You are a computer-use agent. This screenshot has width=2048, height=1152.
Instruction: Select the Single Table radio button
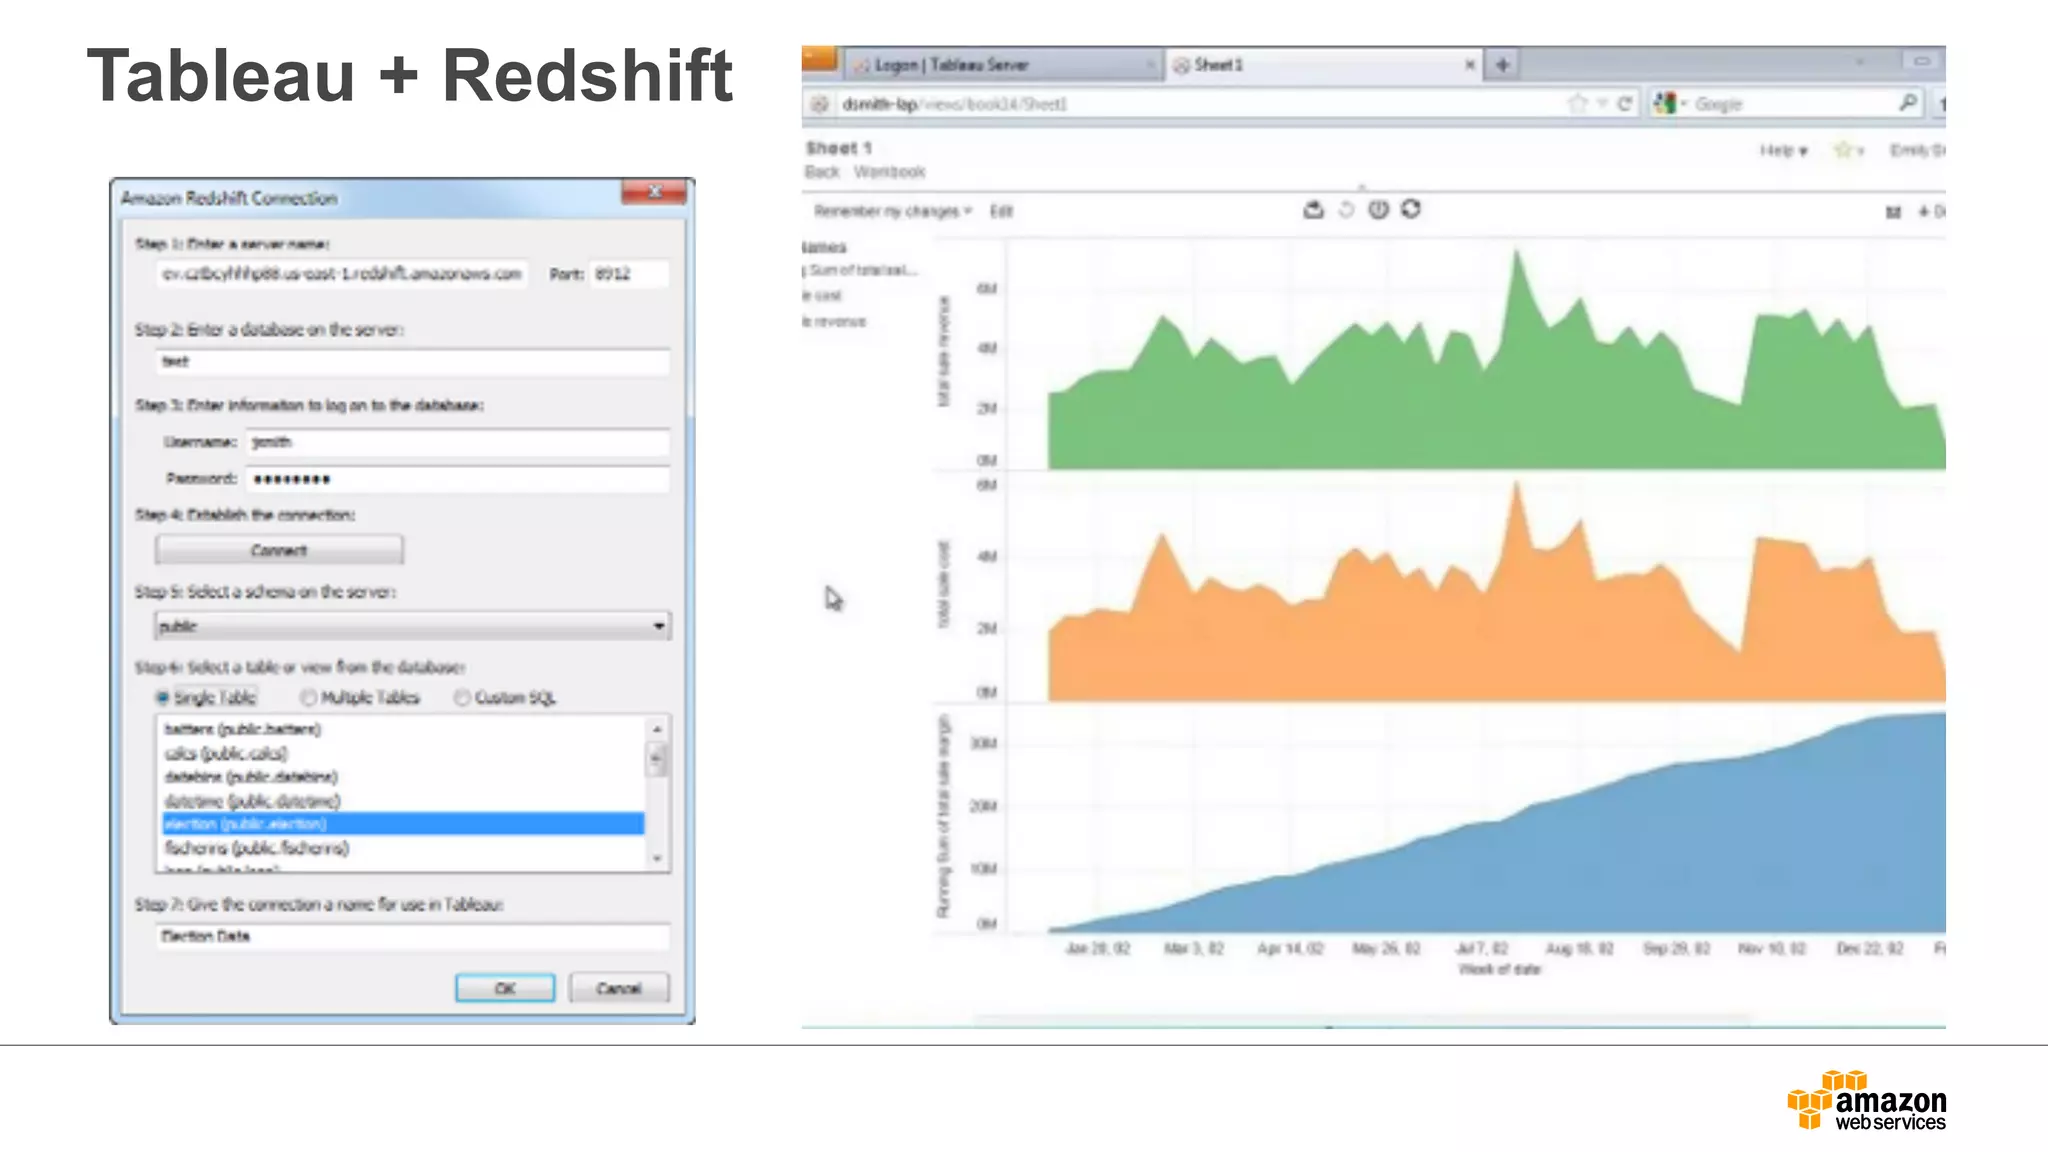[162, 697]
